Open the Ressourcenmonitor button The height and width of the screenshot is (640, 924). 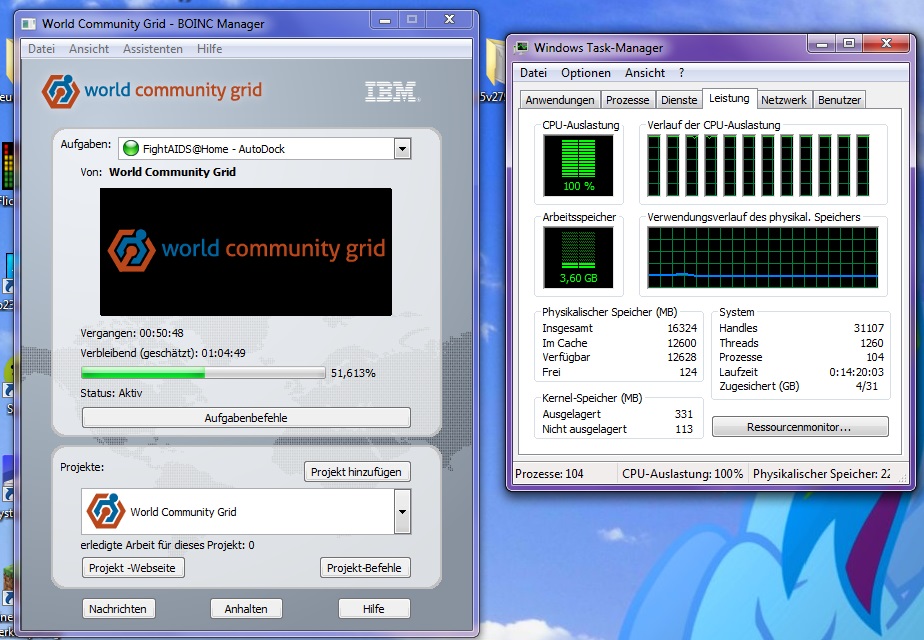[800, 427]
